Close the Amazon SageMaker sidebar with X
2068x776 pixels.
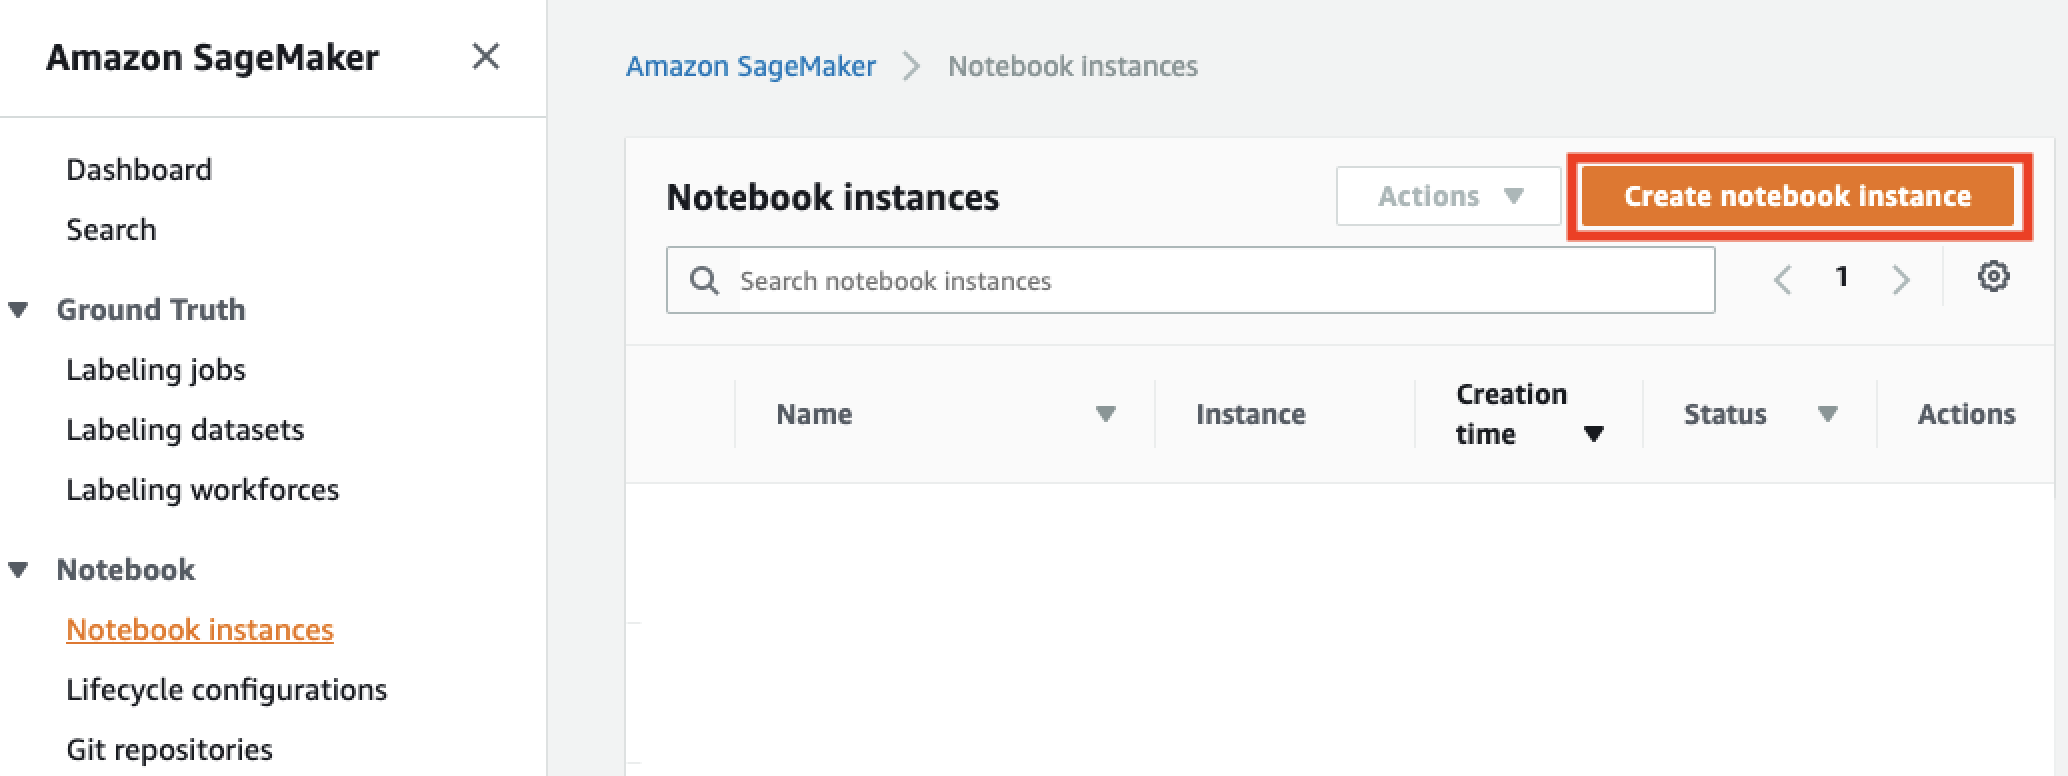pyautogui.click(x=486, y=57)
